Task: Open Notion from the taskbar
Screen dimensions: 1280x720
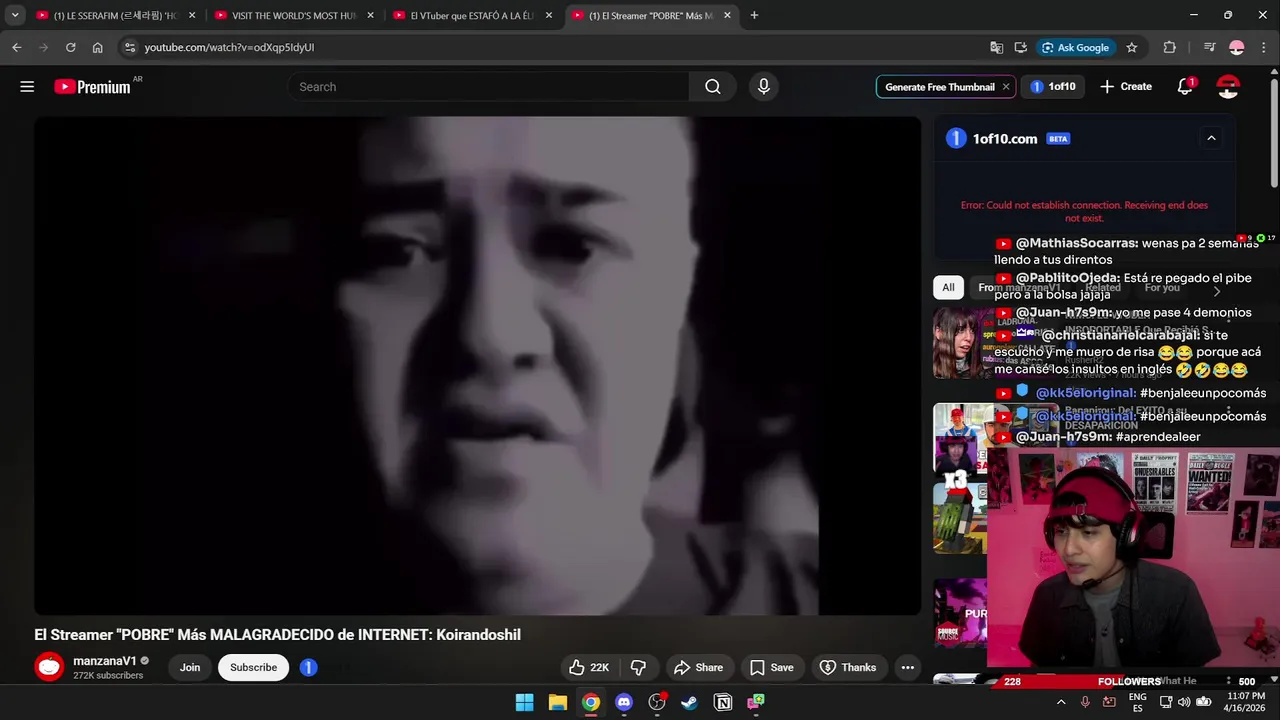Action: [x=723, y=702]
